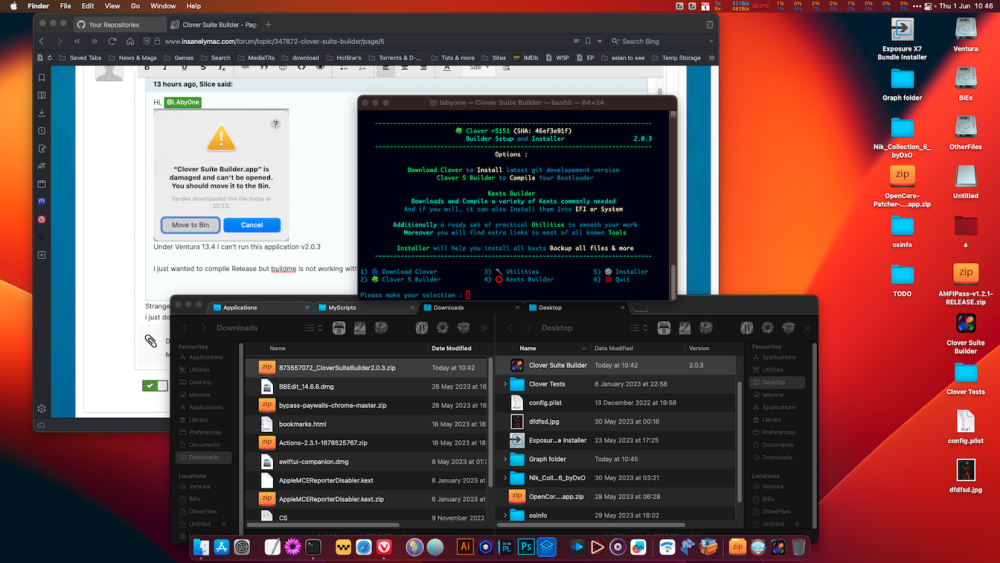Open Vivaldi History panel clock icon

coord(41,131)
